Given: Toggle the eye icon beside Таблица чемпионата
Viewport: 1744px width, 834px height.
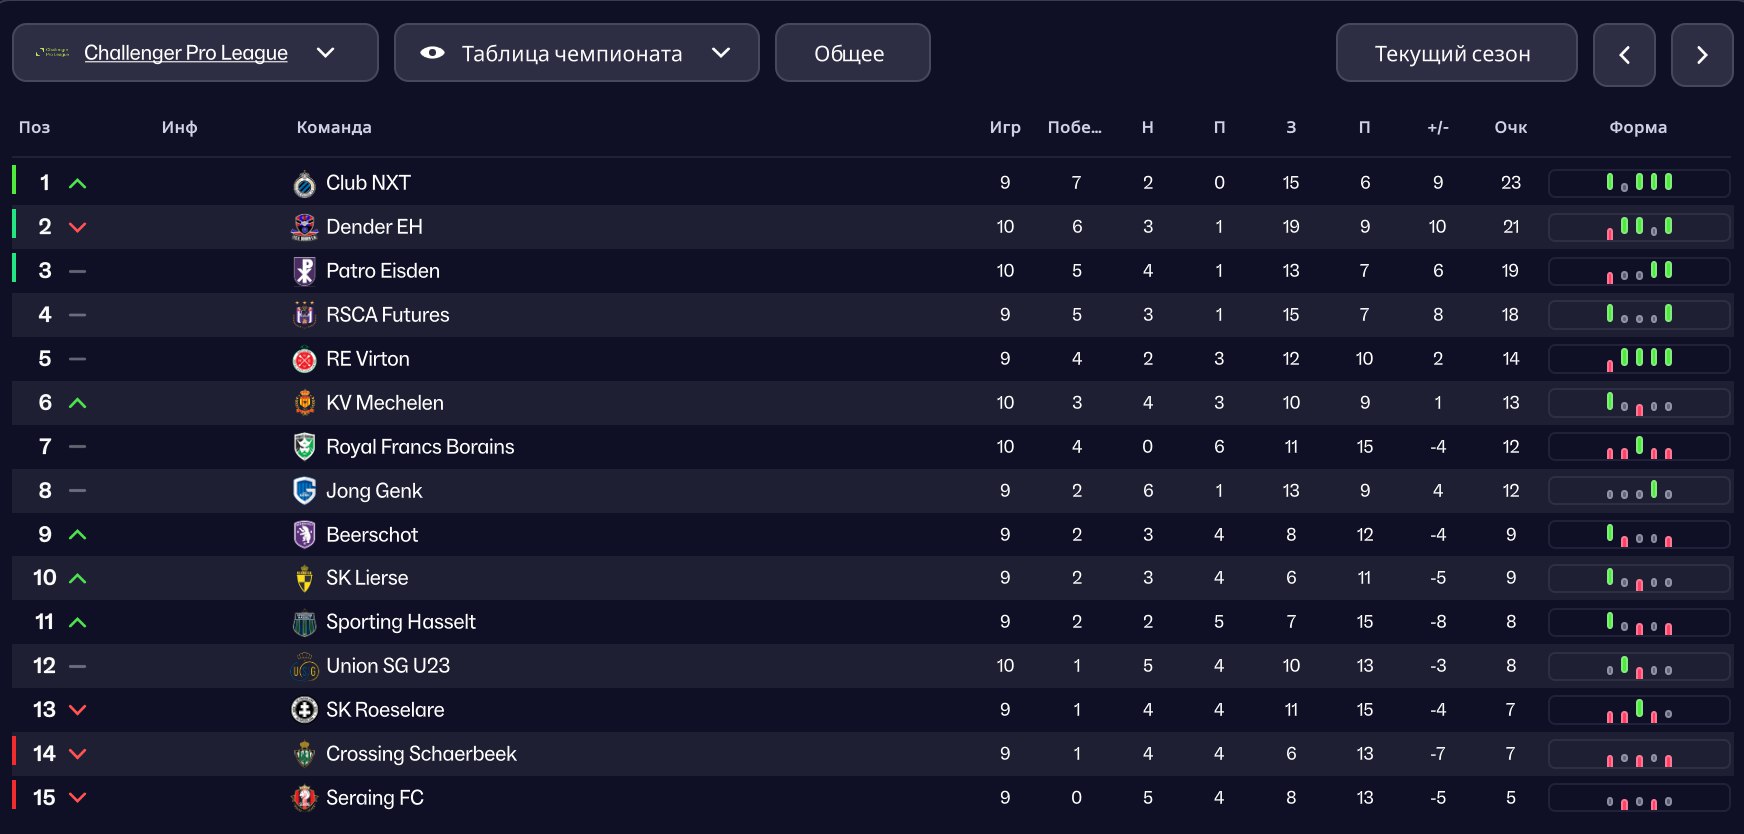Looking at the screenshot, I should [x=432, y=53].
